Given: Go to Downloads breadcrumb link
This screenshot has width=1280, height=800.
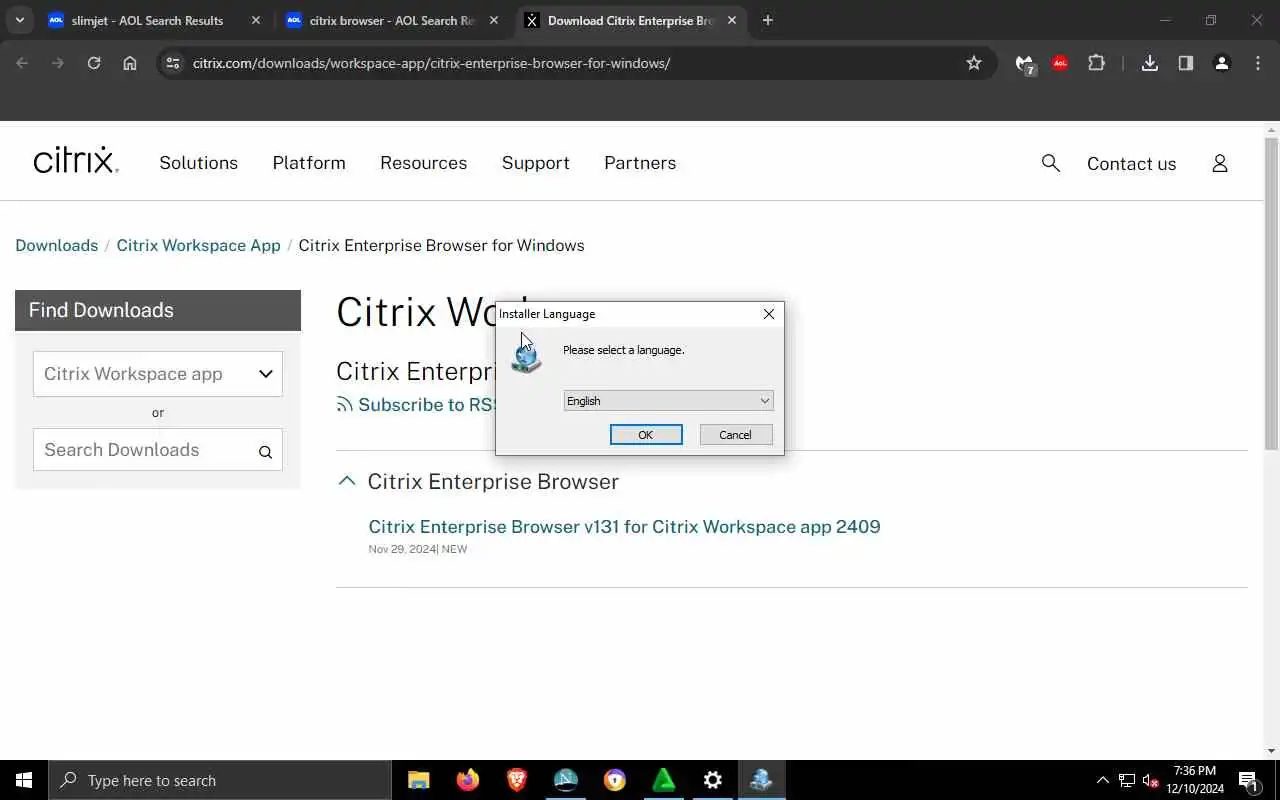Looking at the screenshot, I should pos(57,246).
